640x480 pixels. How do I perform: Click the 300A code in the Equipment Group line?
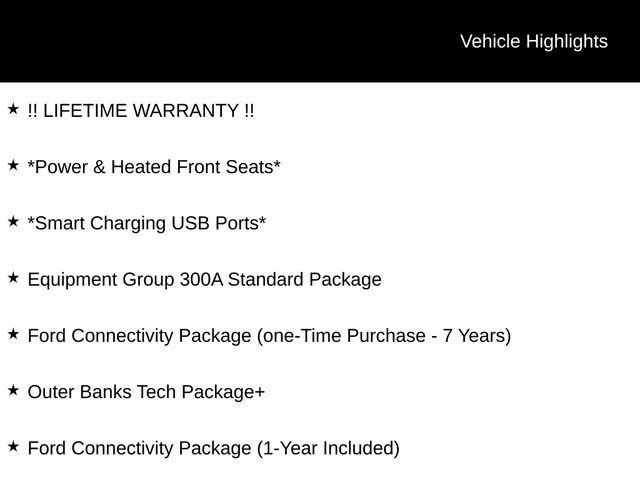pos(201,280)
